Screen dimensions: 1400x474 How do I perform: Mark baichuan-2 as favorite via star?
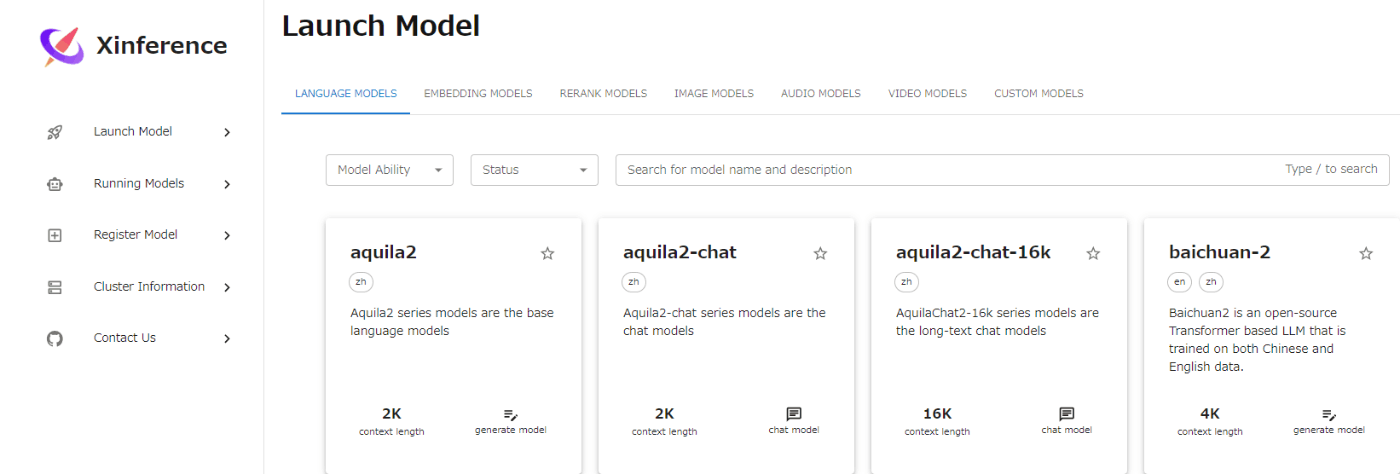point(1366,253)
